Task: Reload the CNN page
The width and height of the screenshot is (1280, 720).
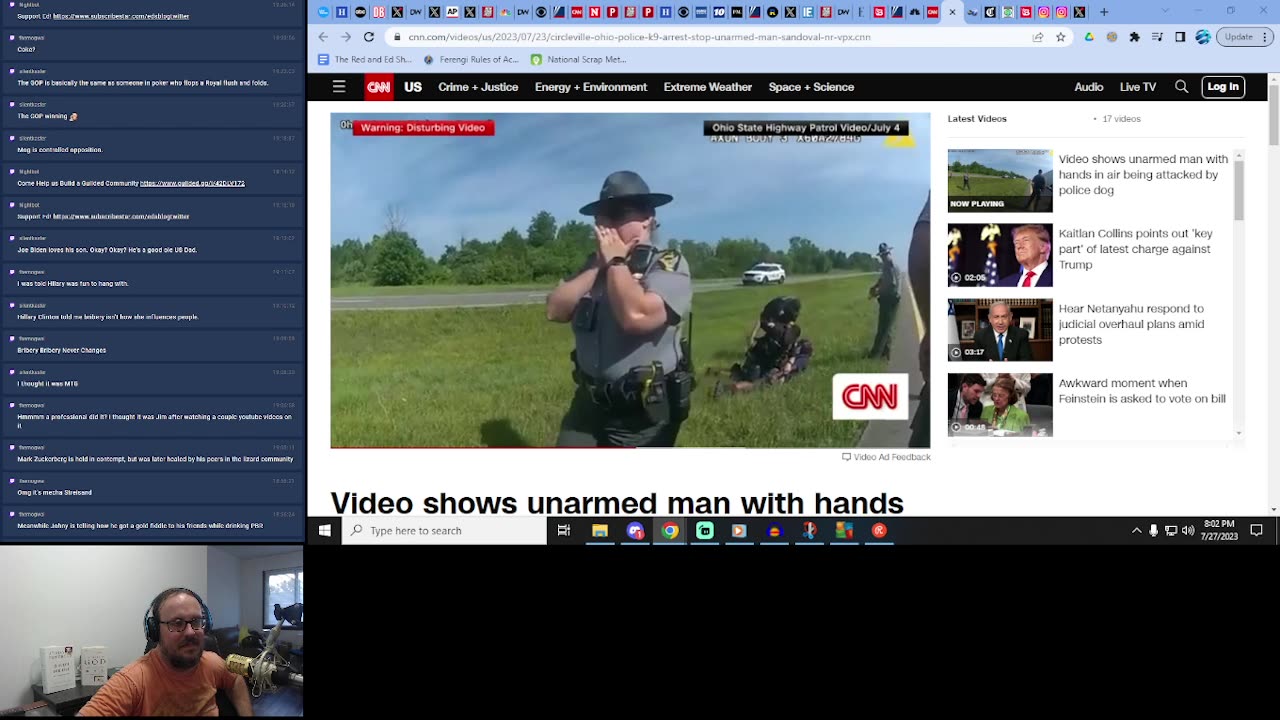Action: 369,37
